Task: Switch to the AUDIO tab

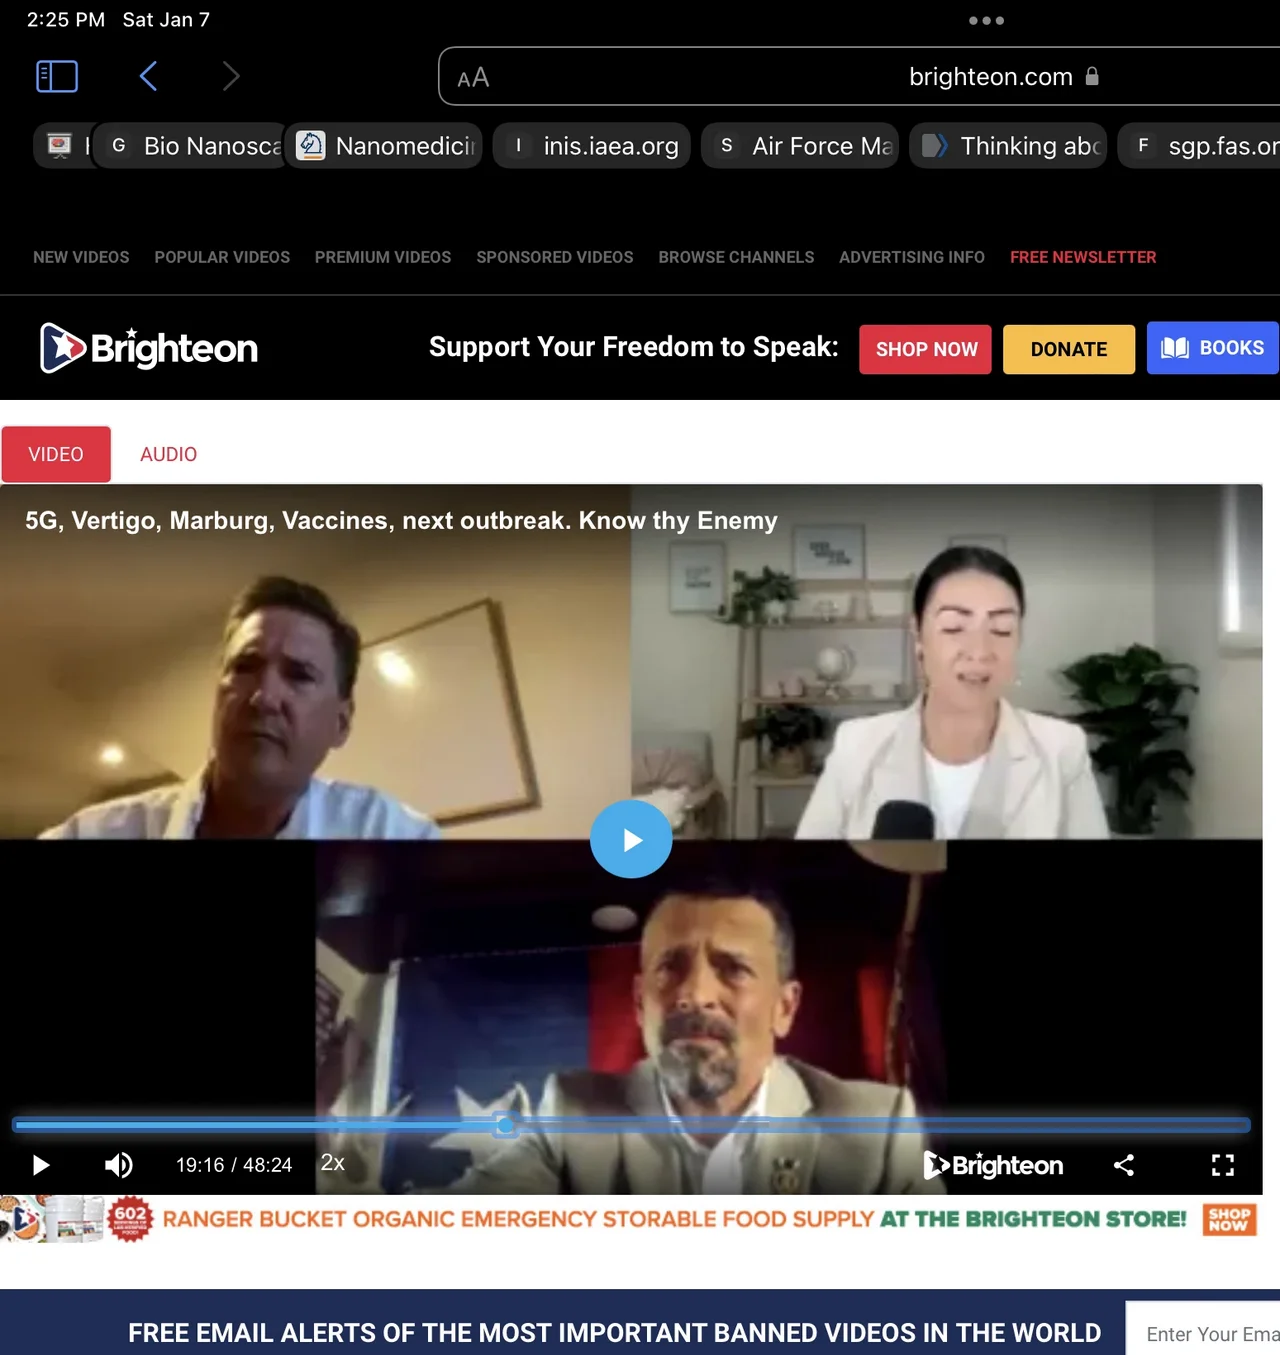Action: click(x=168, y=454)
